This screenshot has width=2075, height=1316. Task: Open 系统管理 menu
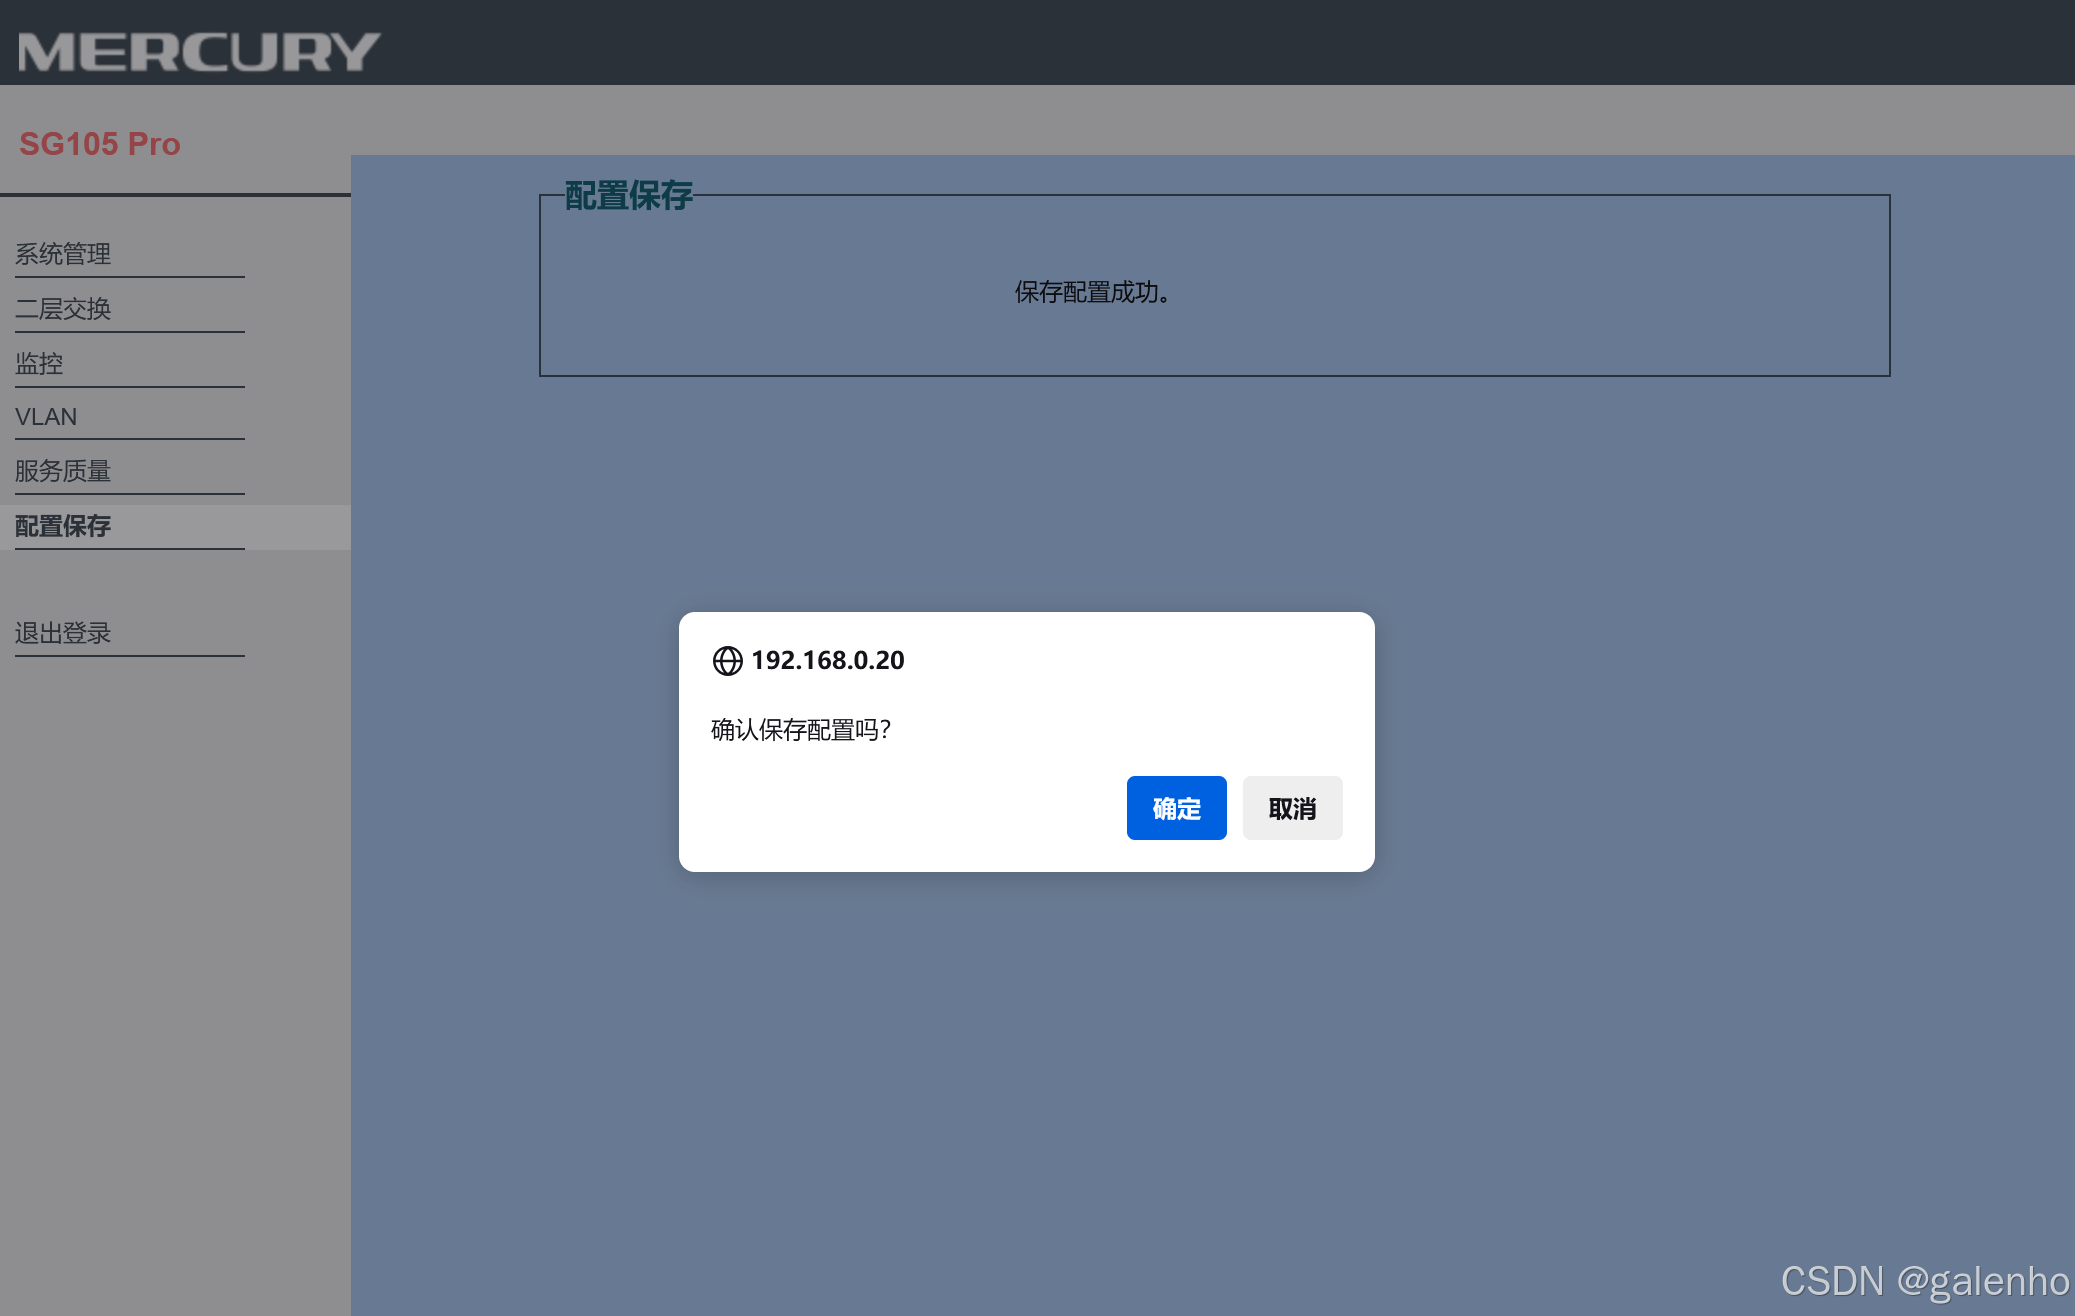[63, 254]
